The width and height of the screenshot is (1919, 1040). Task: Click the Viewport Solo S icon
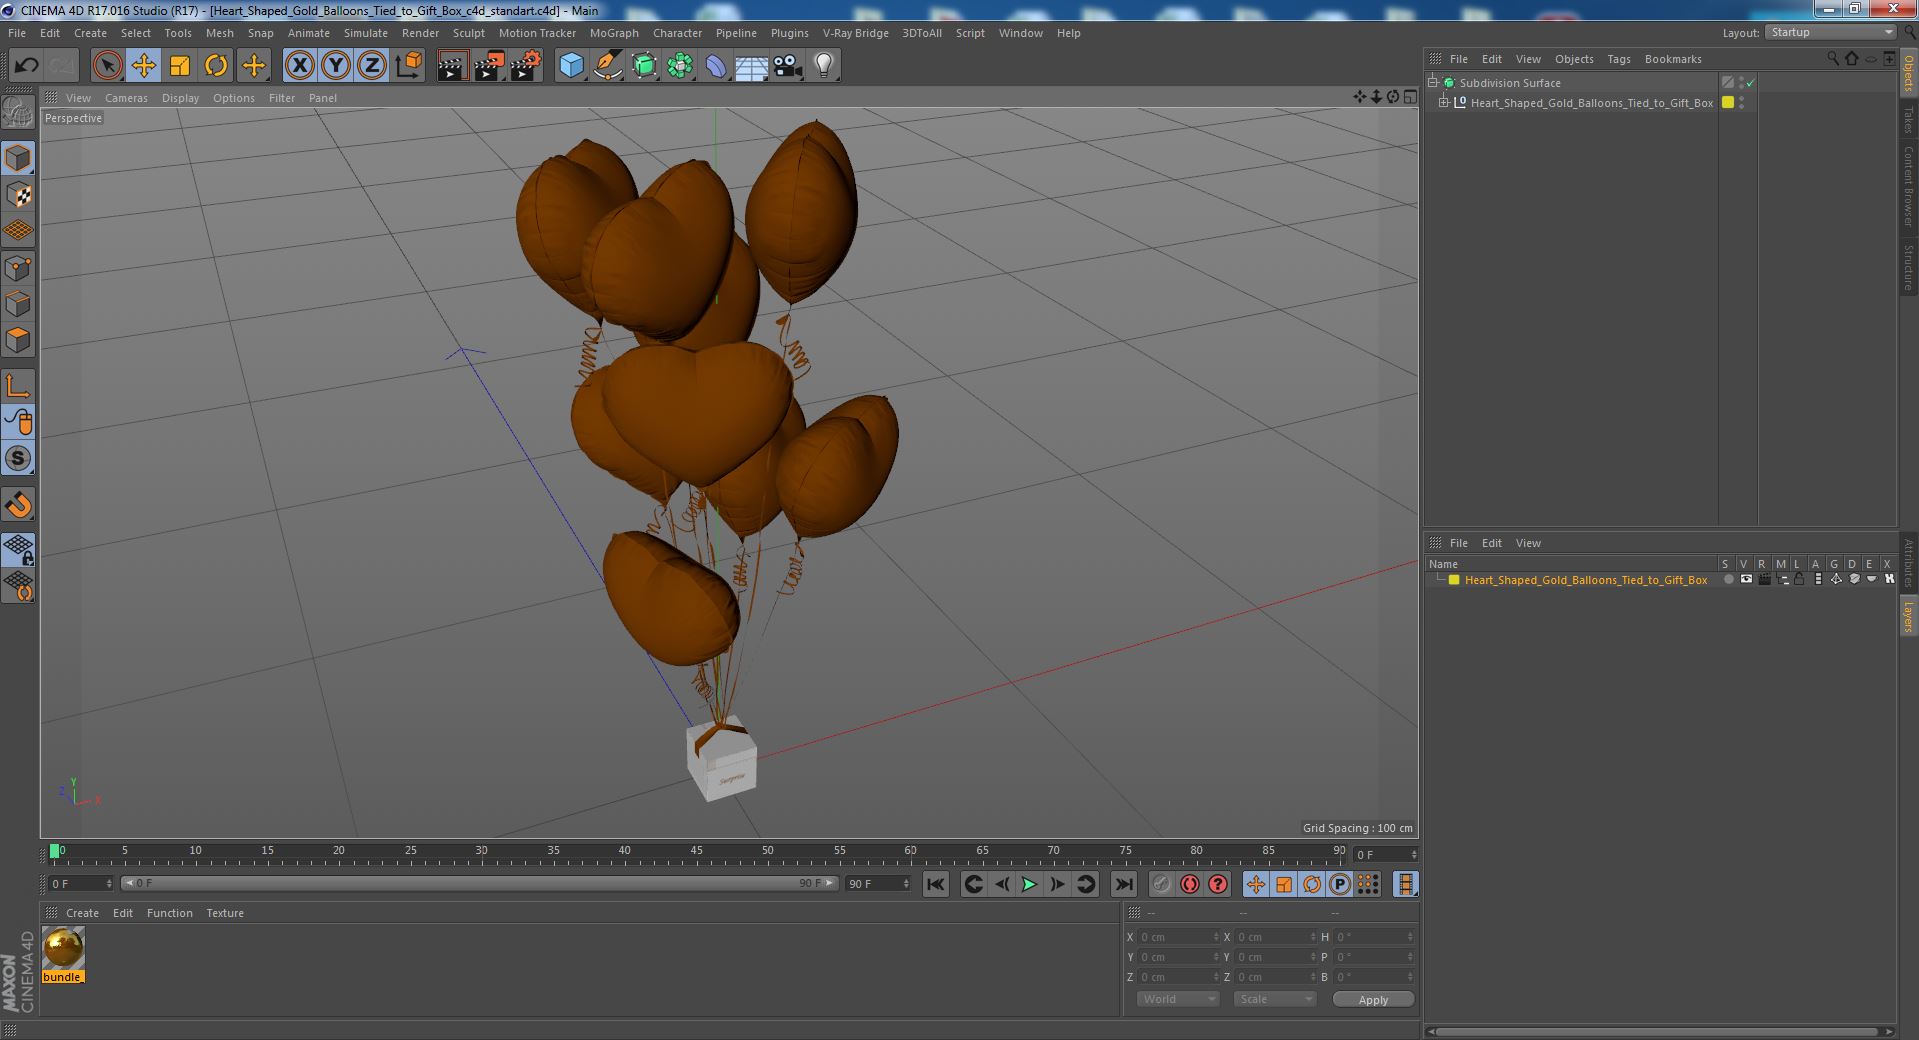tap(18, 458)
